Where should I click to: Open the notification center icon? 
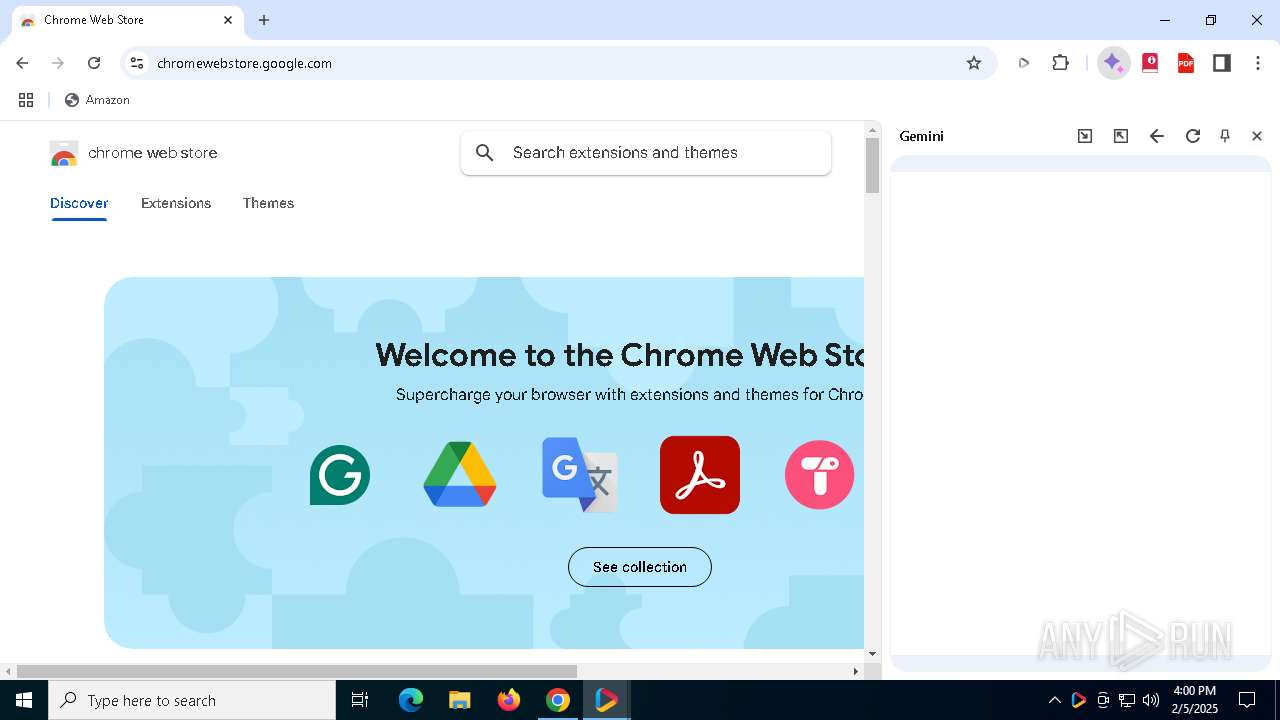point(1247,700)
